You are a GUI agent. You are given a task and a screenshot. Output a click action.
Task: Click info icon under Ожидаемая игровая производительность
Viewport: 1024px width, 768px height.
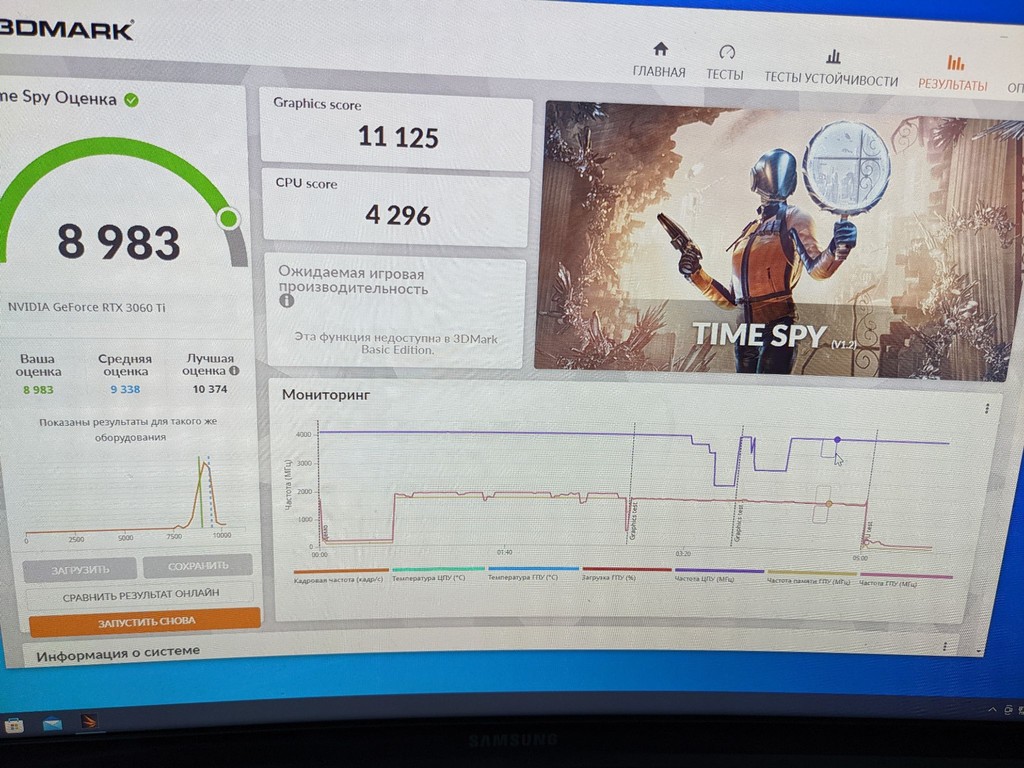[x=286, y=300]
